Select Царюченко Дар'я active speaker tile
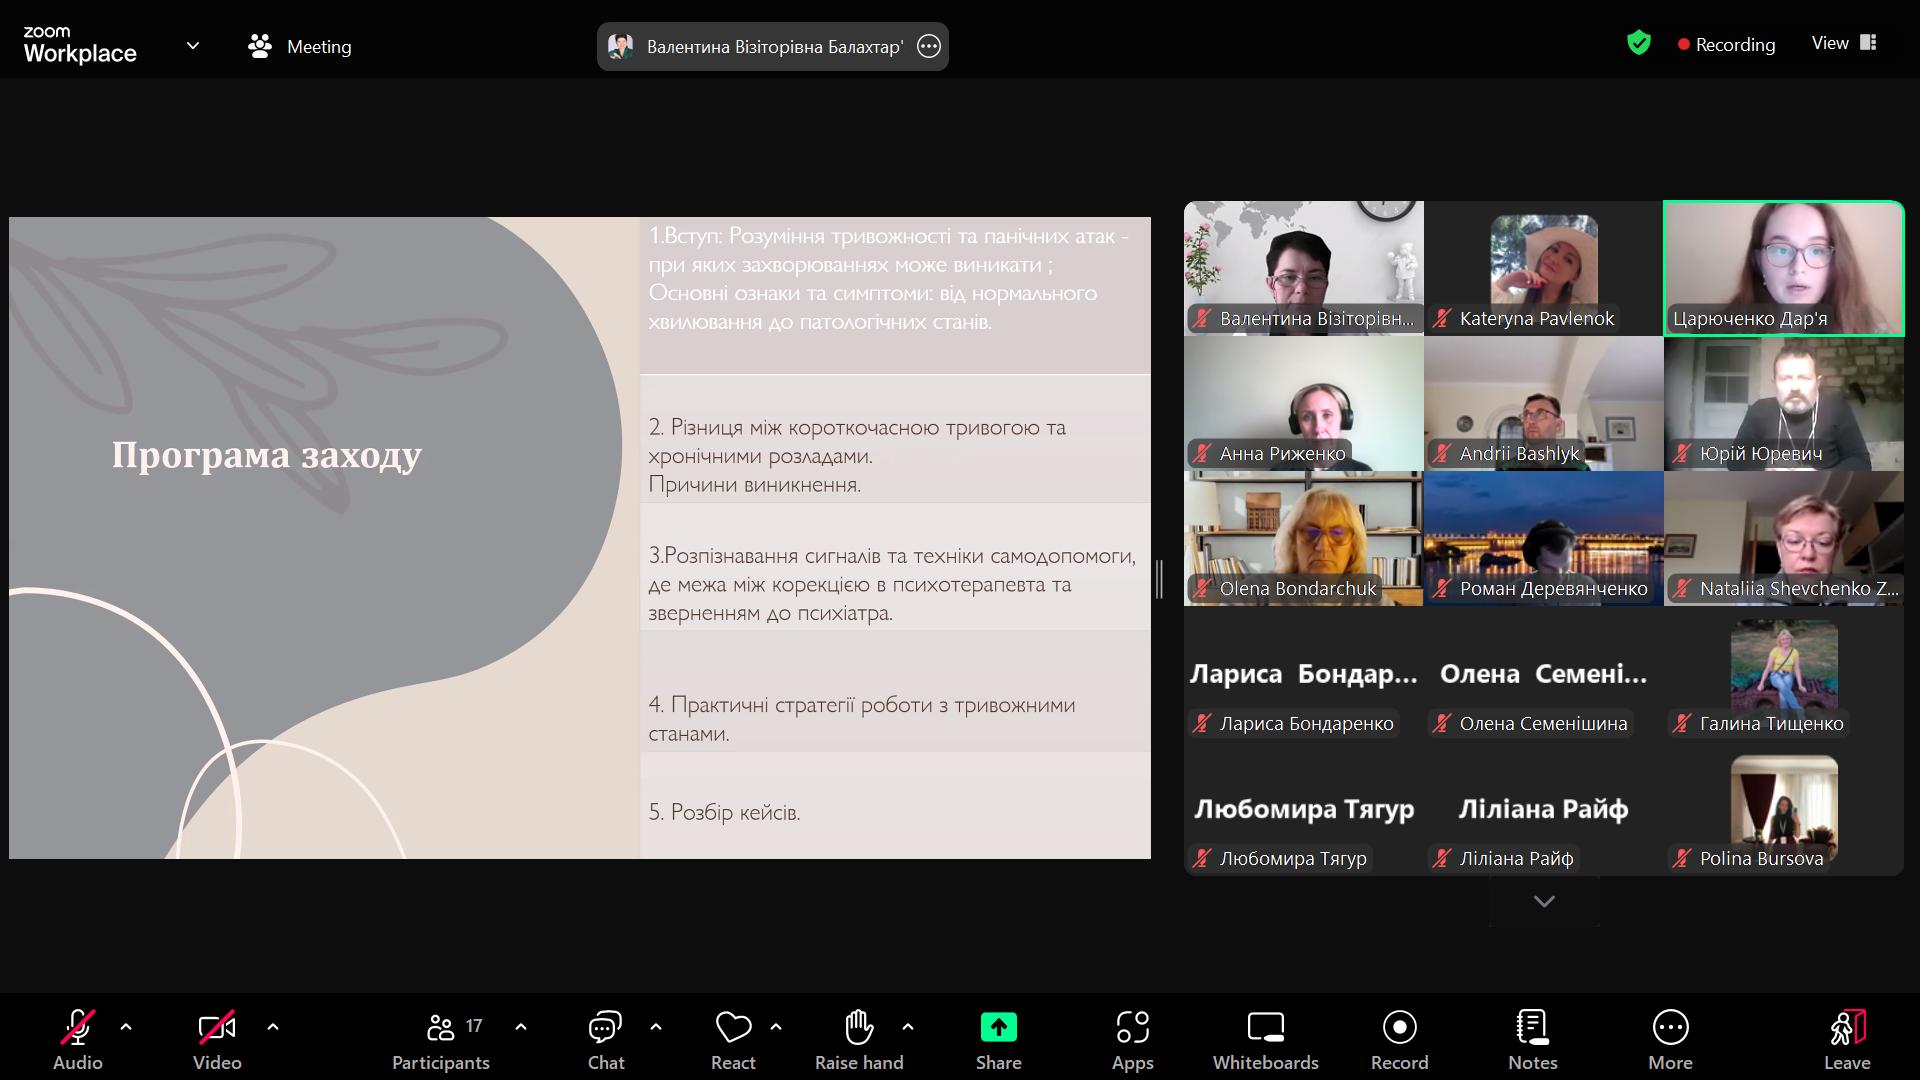 coord(1784,268)
